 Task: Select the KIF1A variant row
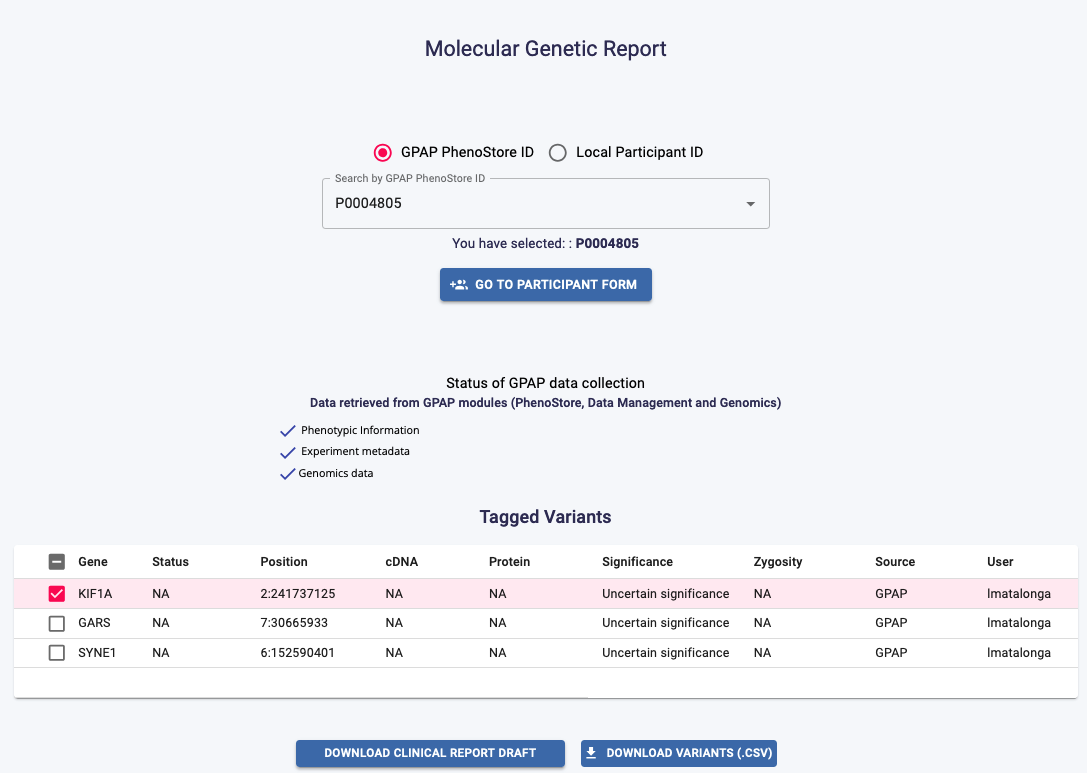click(x=400, y=593)
